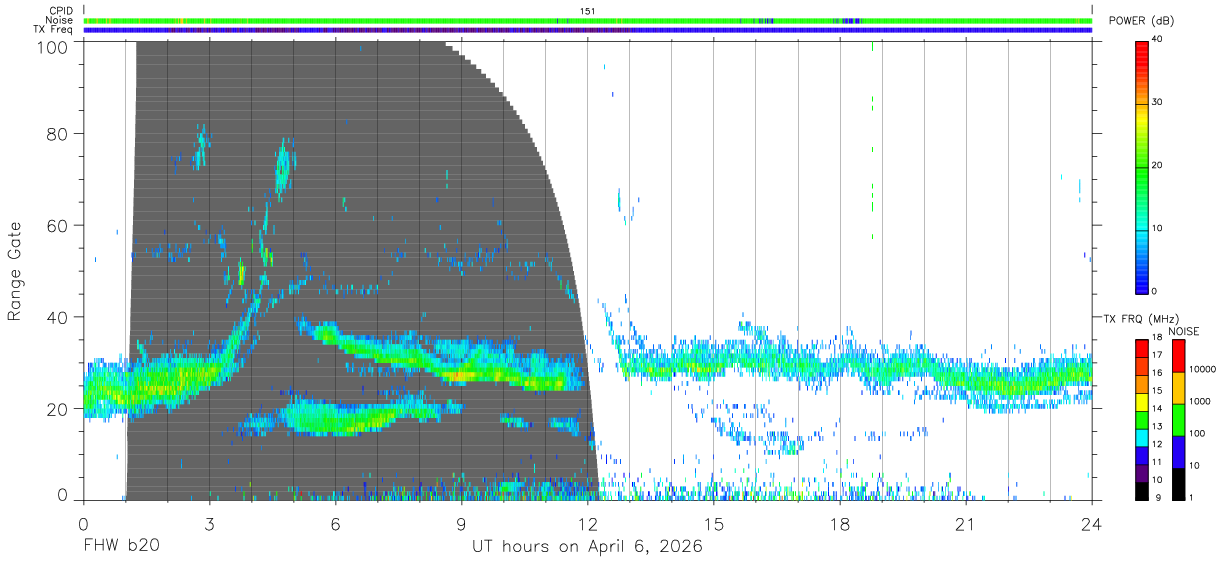Click the green Noise status strip
1228x567 pixels.
click(588, 20)
